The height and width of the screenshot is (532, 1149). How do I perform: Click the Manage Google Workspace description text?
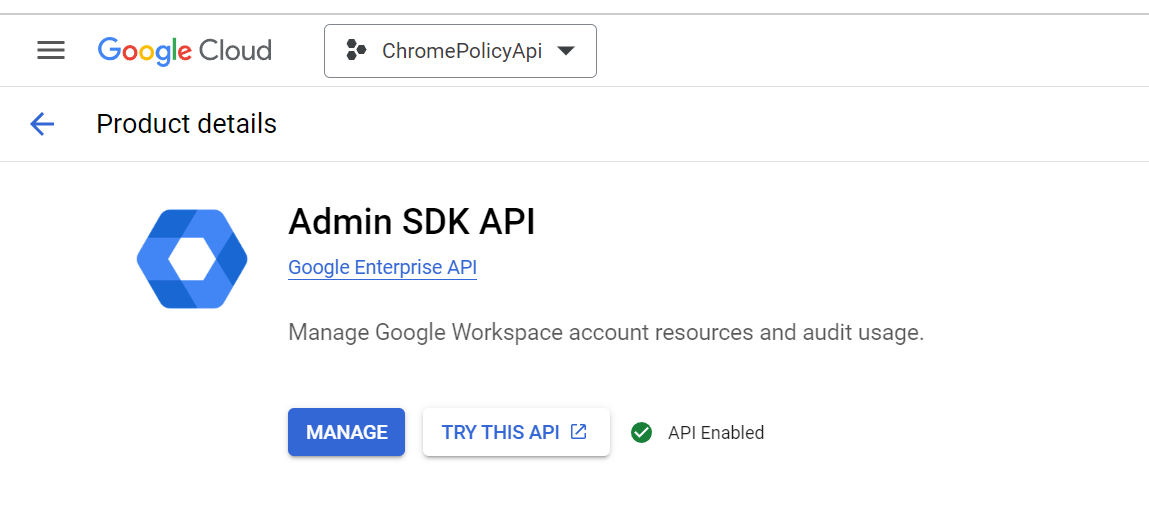[x=605, y=332]
